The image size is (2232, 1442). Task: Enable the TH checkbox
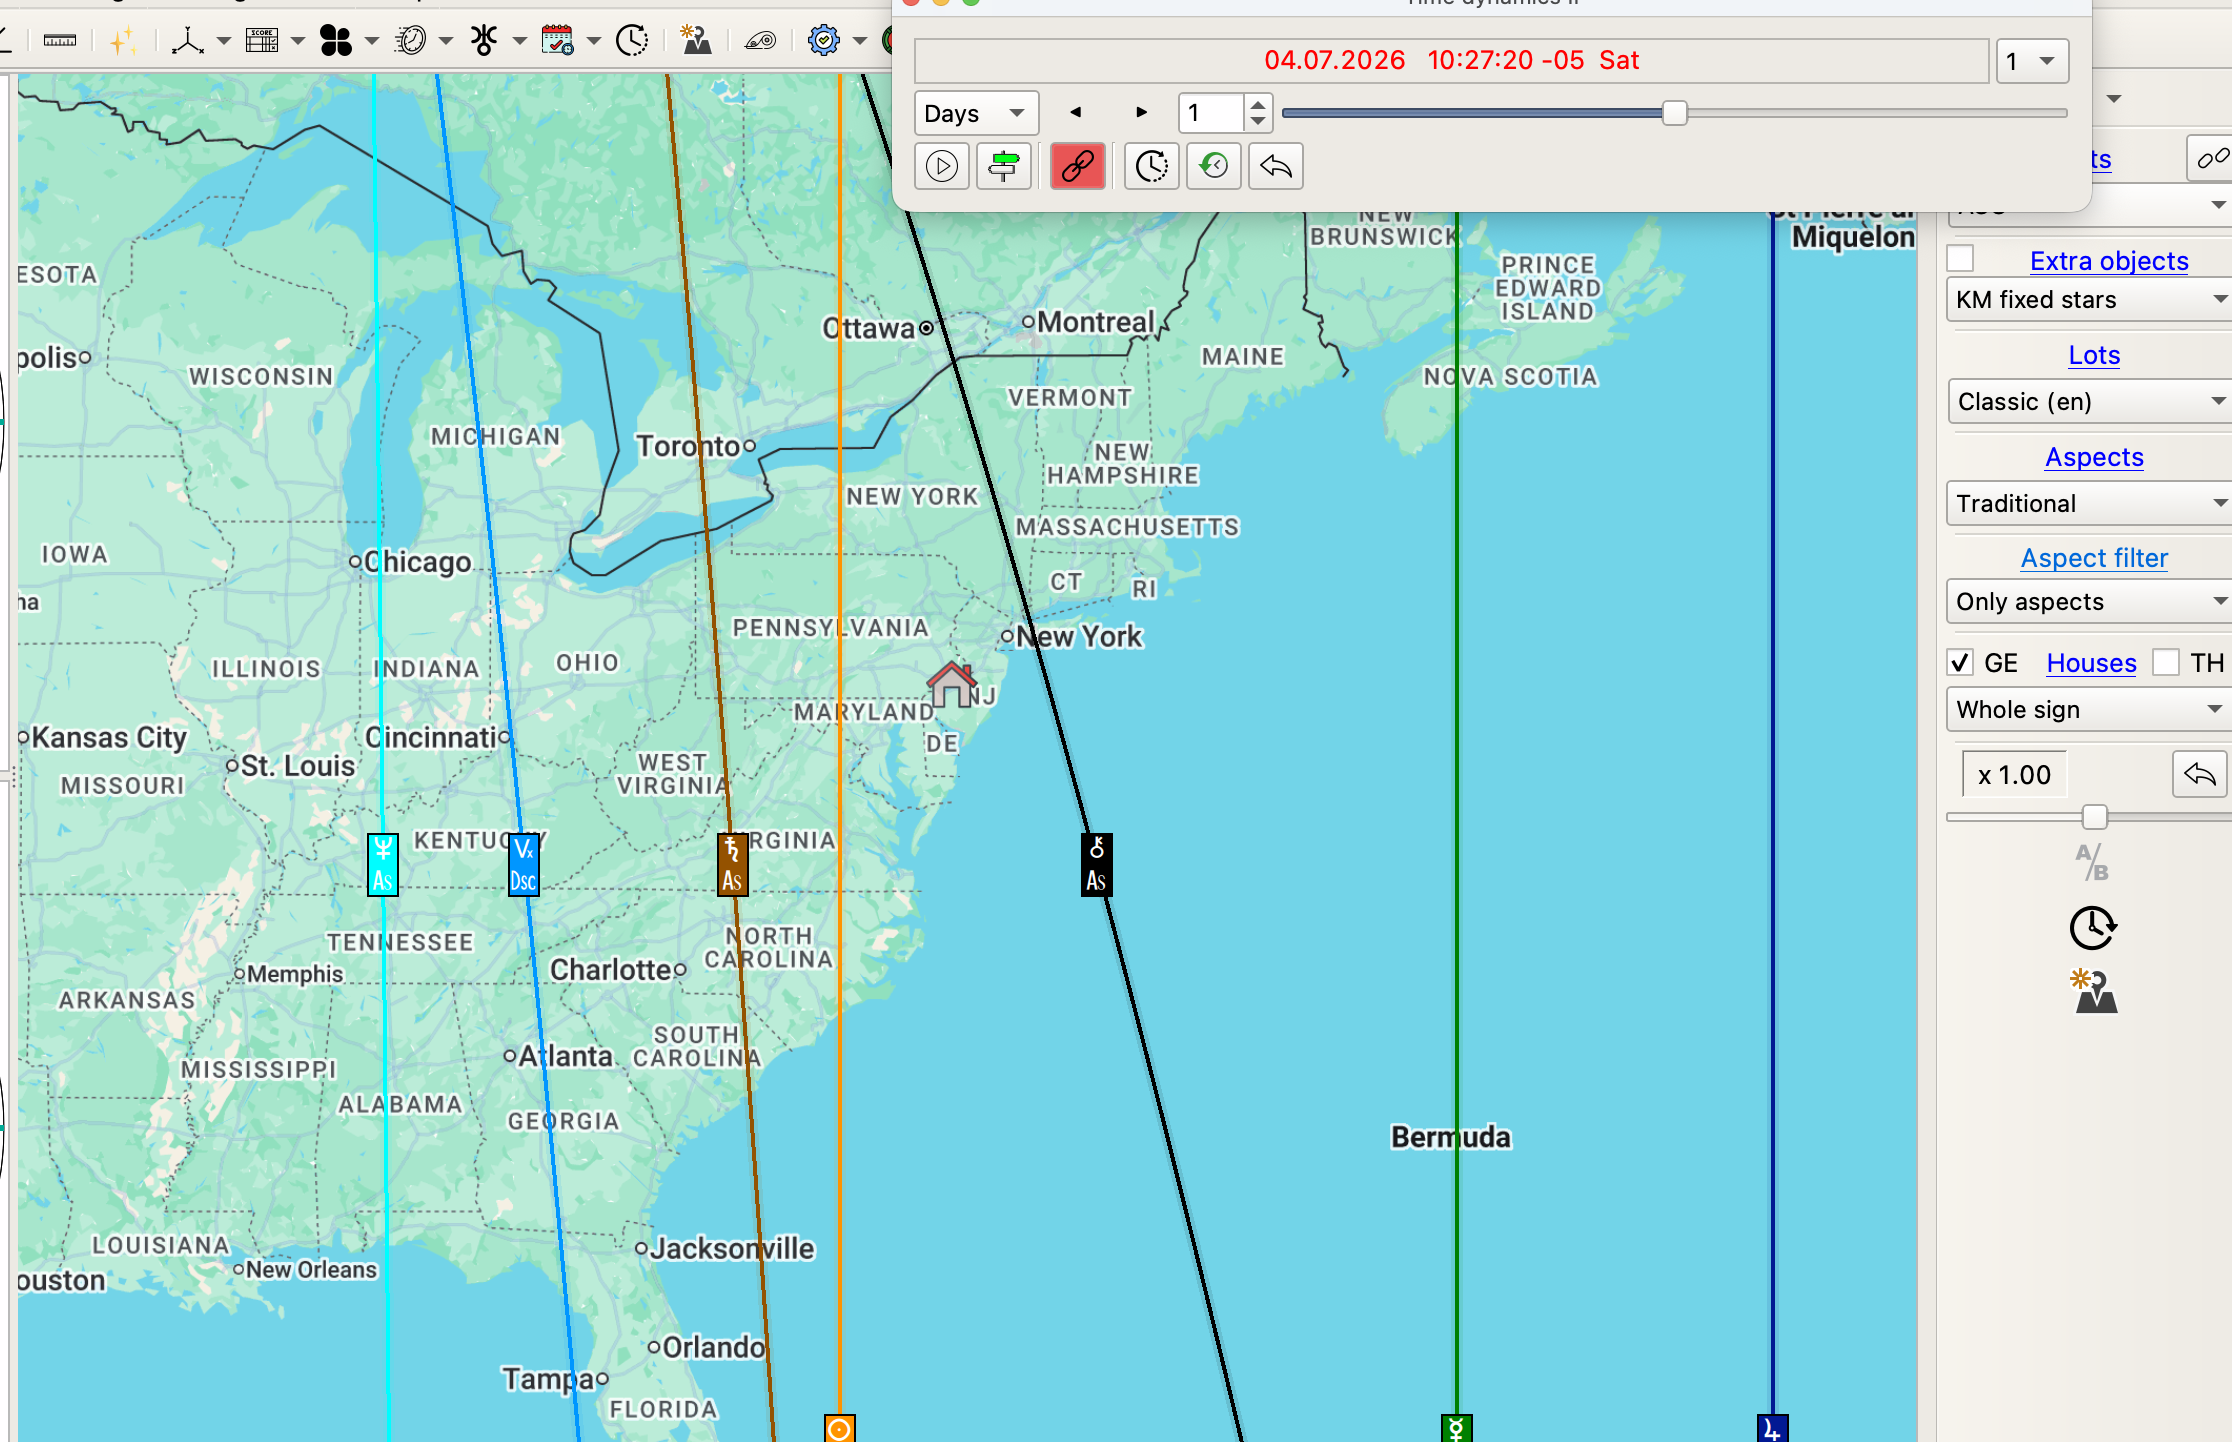[2166, 663]
